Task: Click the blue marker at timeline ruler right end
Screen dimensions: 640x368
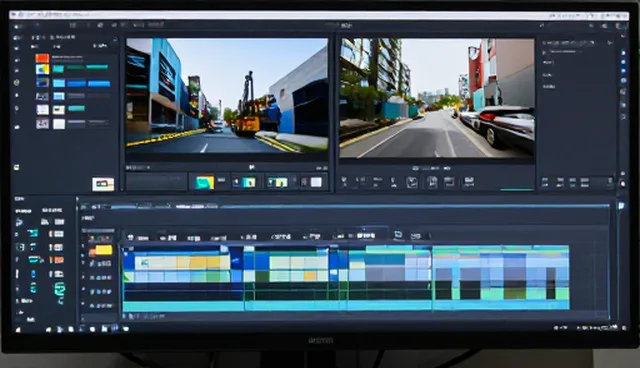Action: click(x=621, y=206)
